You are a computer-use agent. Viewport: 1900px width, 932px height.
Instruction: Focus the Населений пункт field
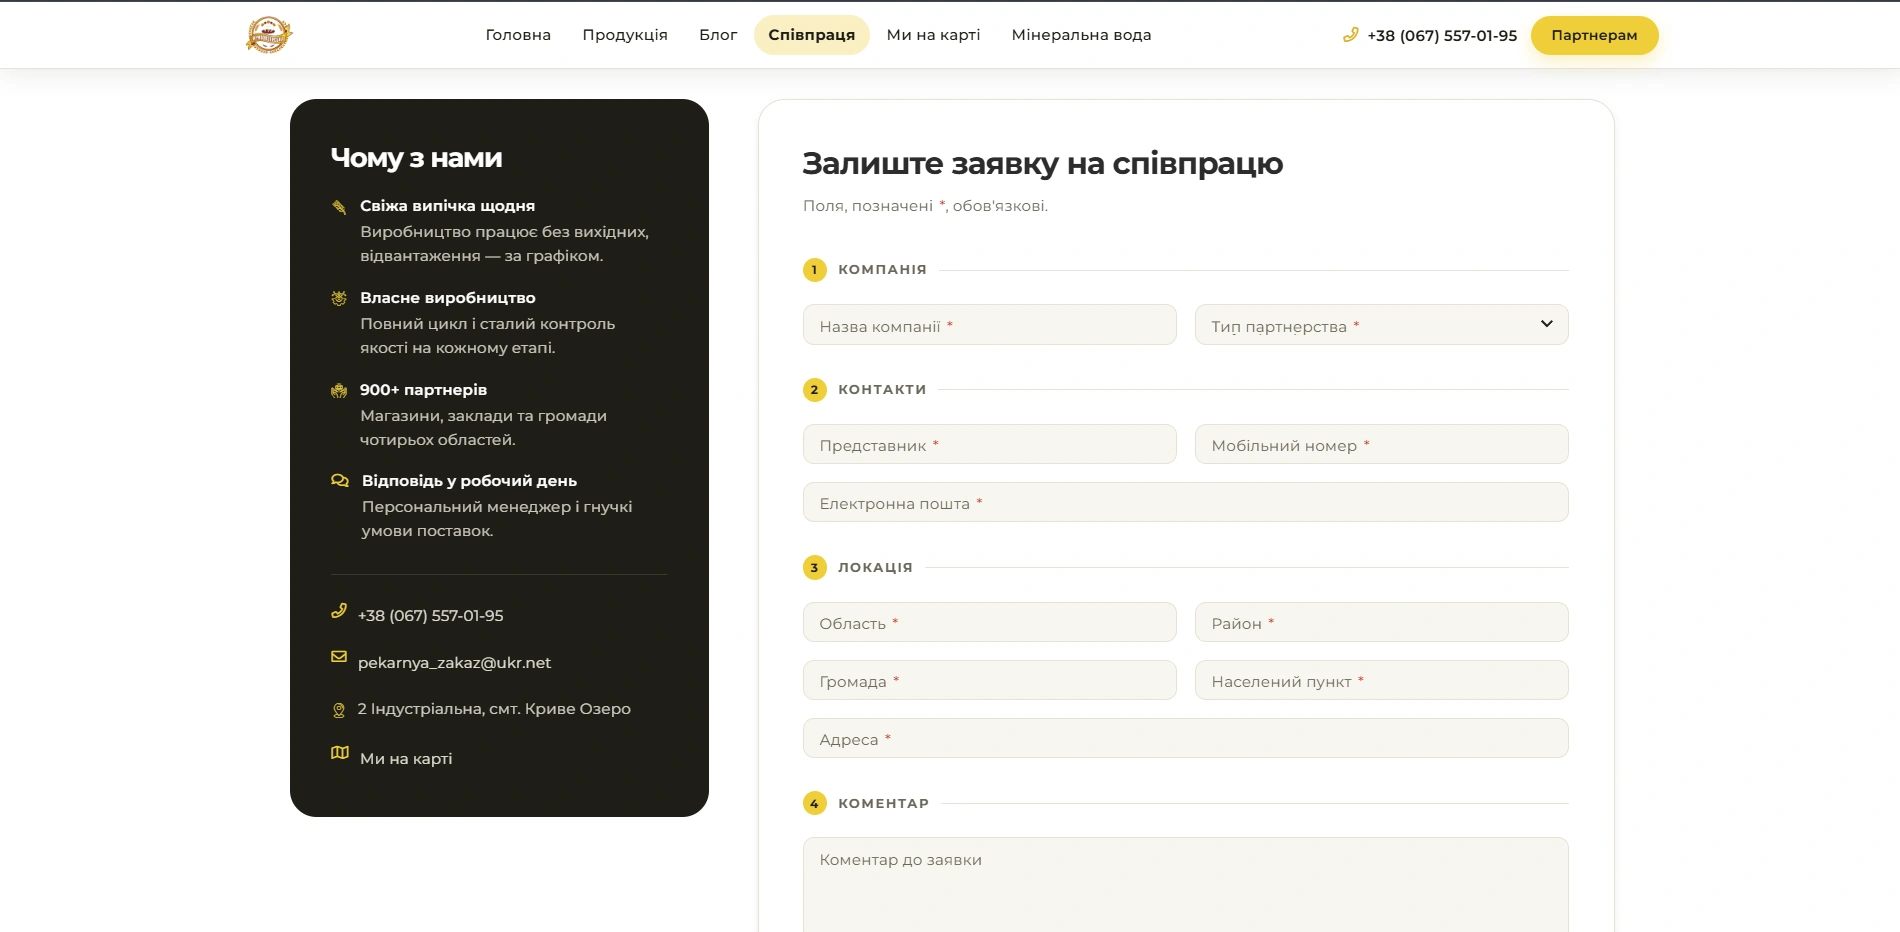[1381, 680]
